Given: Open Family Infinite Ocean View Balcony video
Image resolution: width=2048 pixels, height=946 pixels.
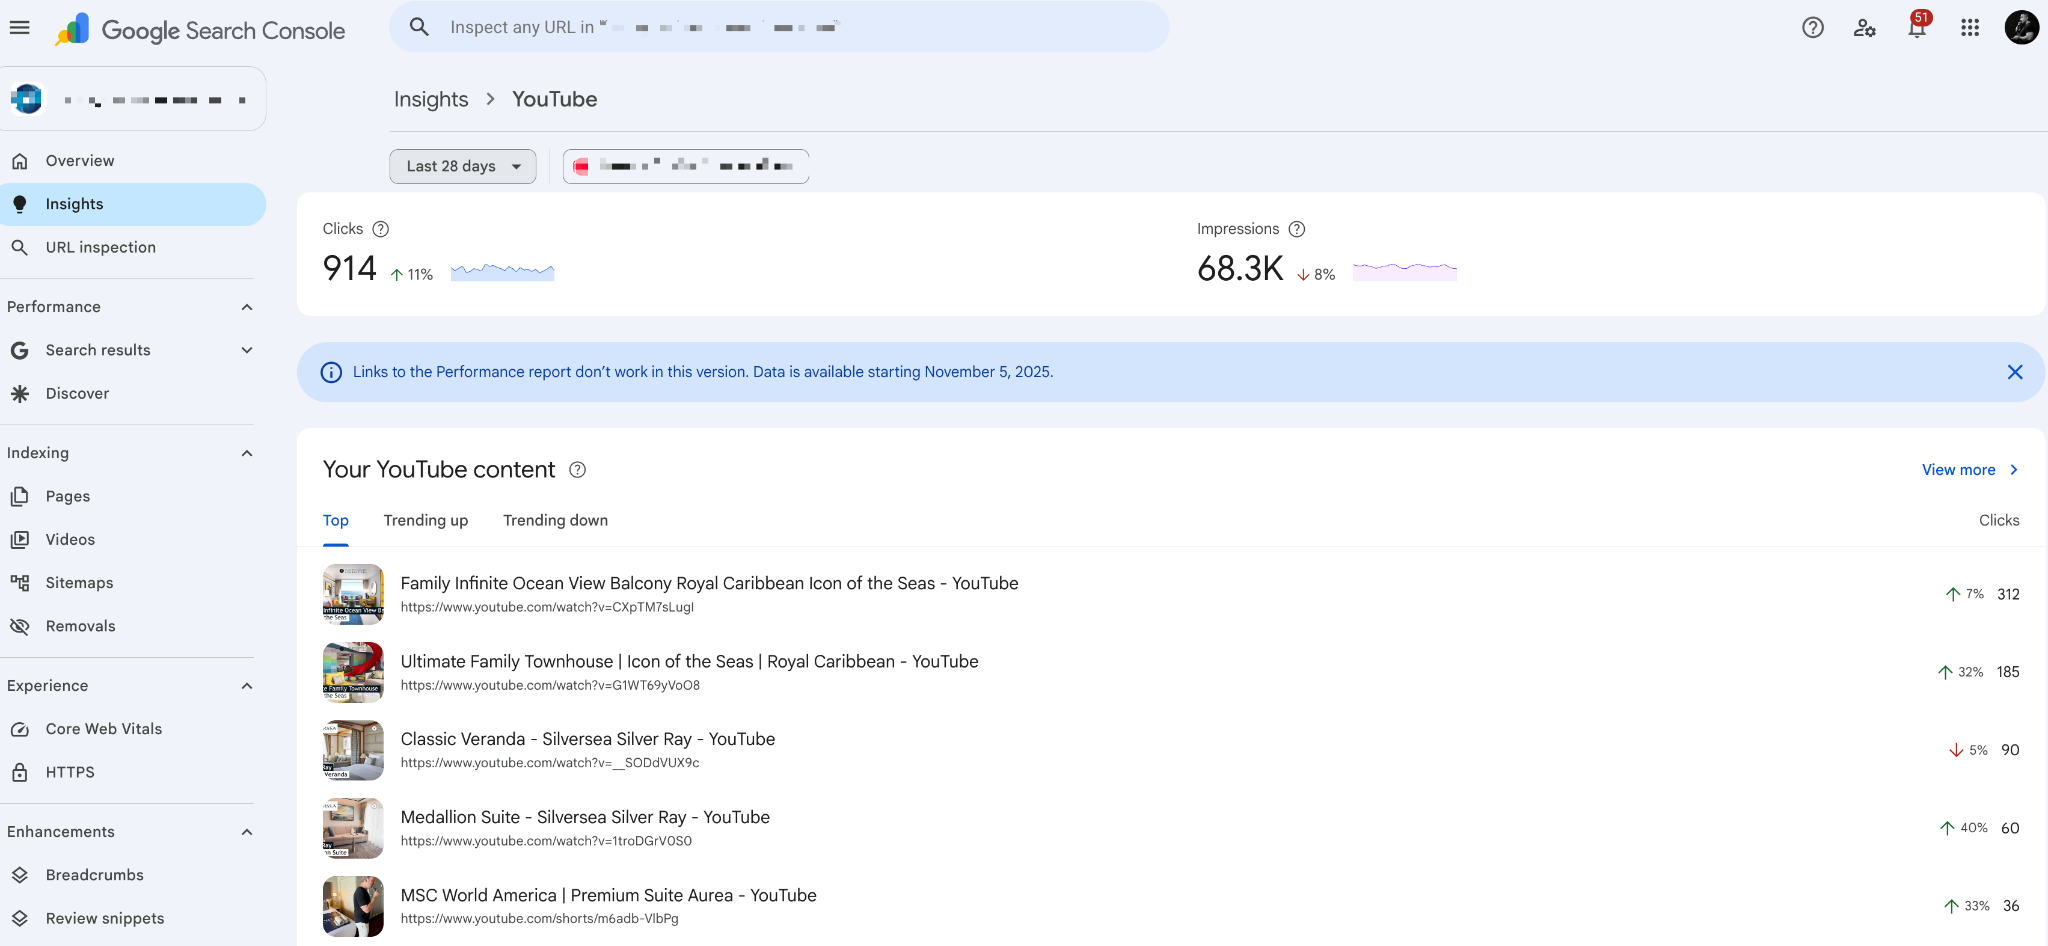Looking at the screenshot, I should (x=710, y=583).
